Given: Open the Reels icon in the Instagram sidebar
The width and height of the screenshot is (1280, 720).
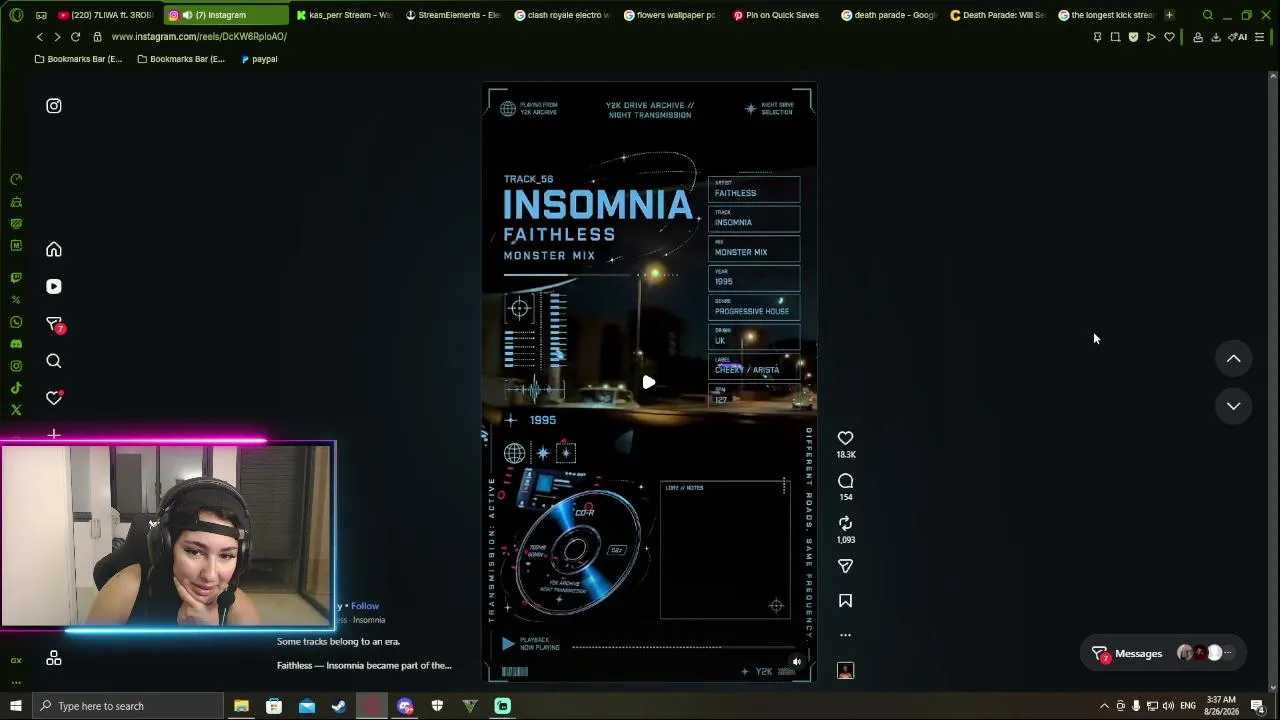Looking at the screenshot, I should [54, 287].
